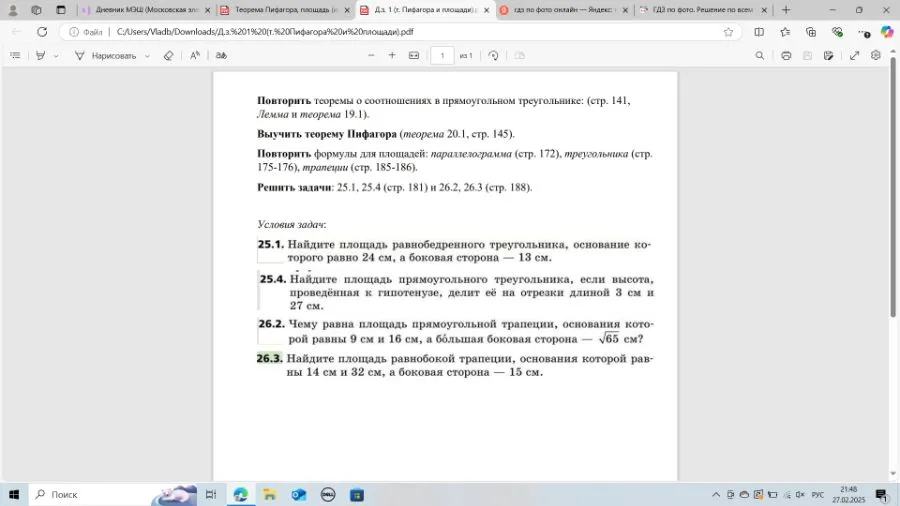The image size is (900, 506).
Task: Click the translate icon in PDF toolbar
Action: pyautogui.click(x=221, y=56)
